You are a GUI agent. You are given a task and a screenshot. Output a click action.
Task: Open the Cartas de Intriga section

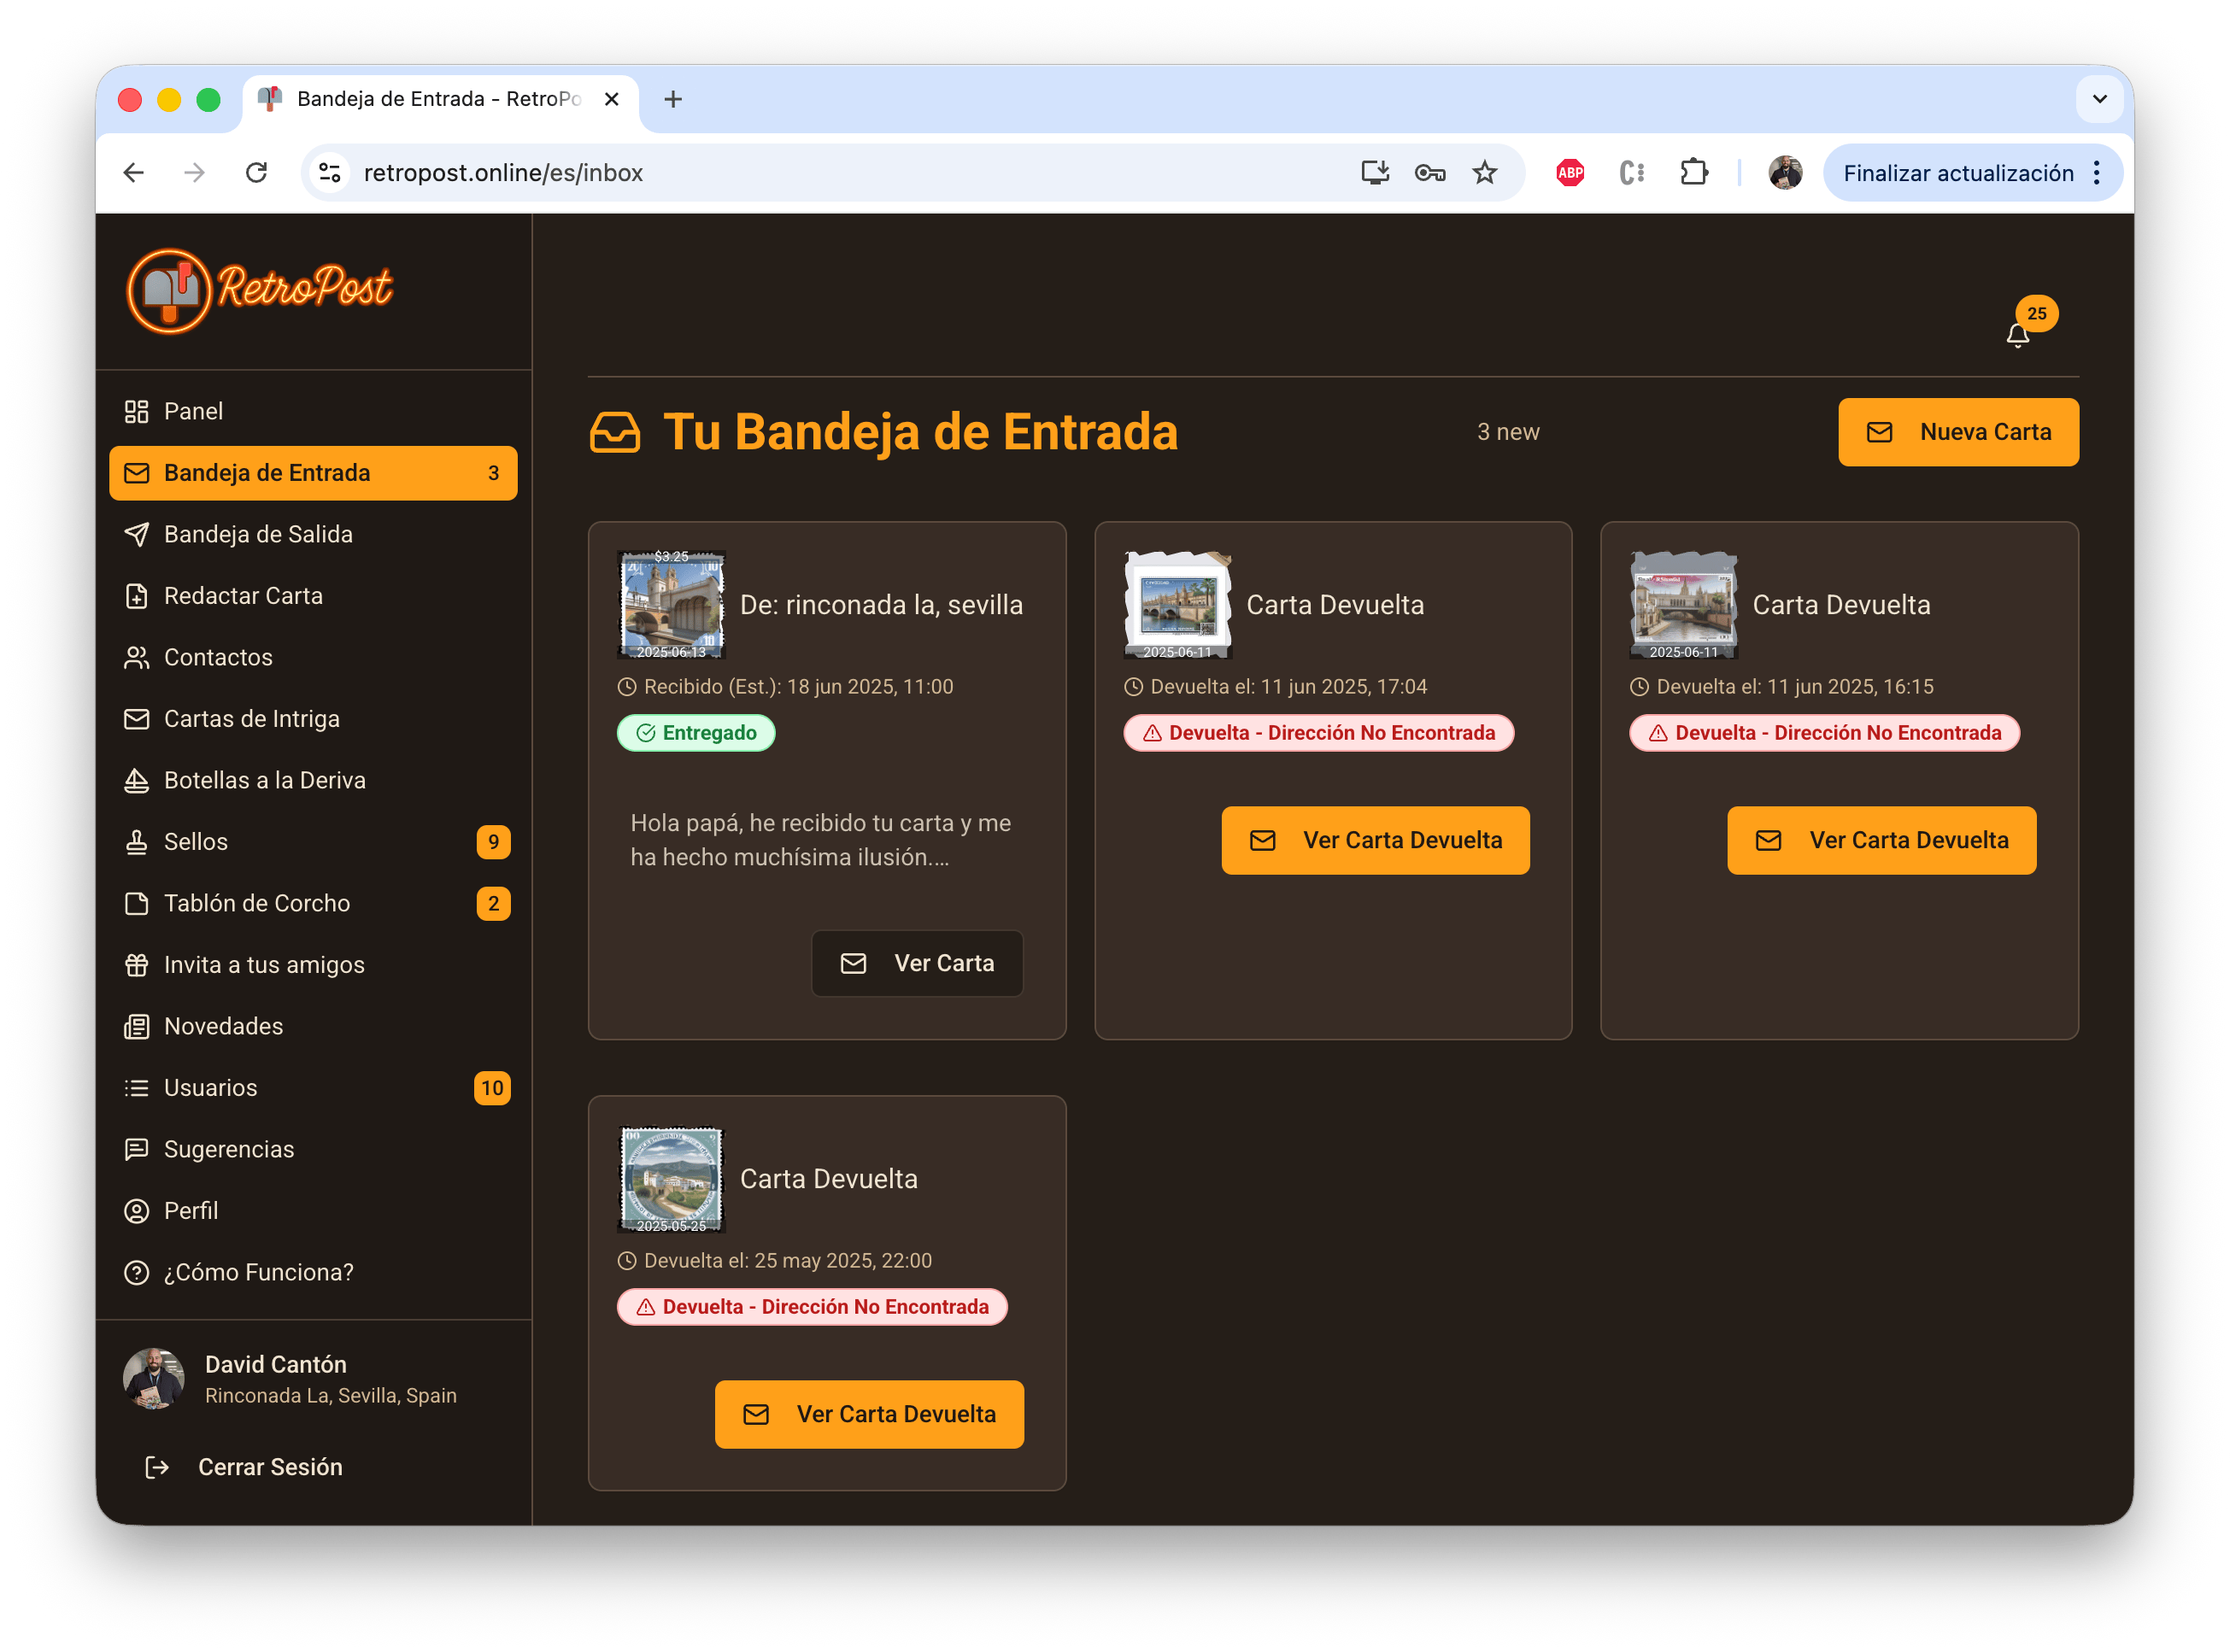[252, 718]
